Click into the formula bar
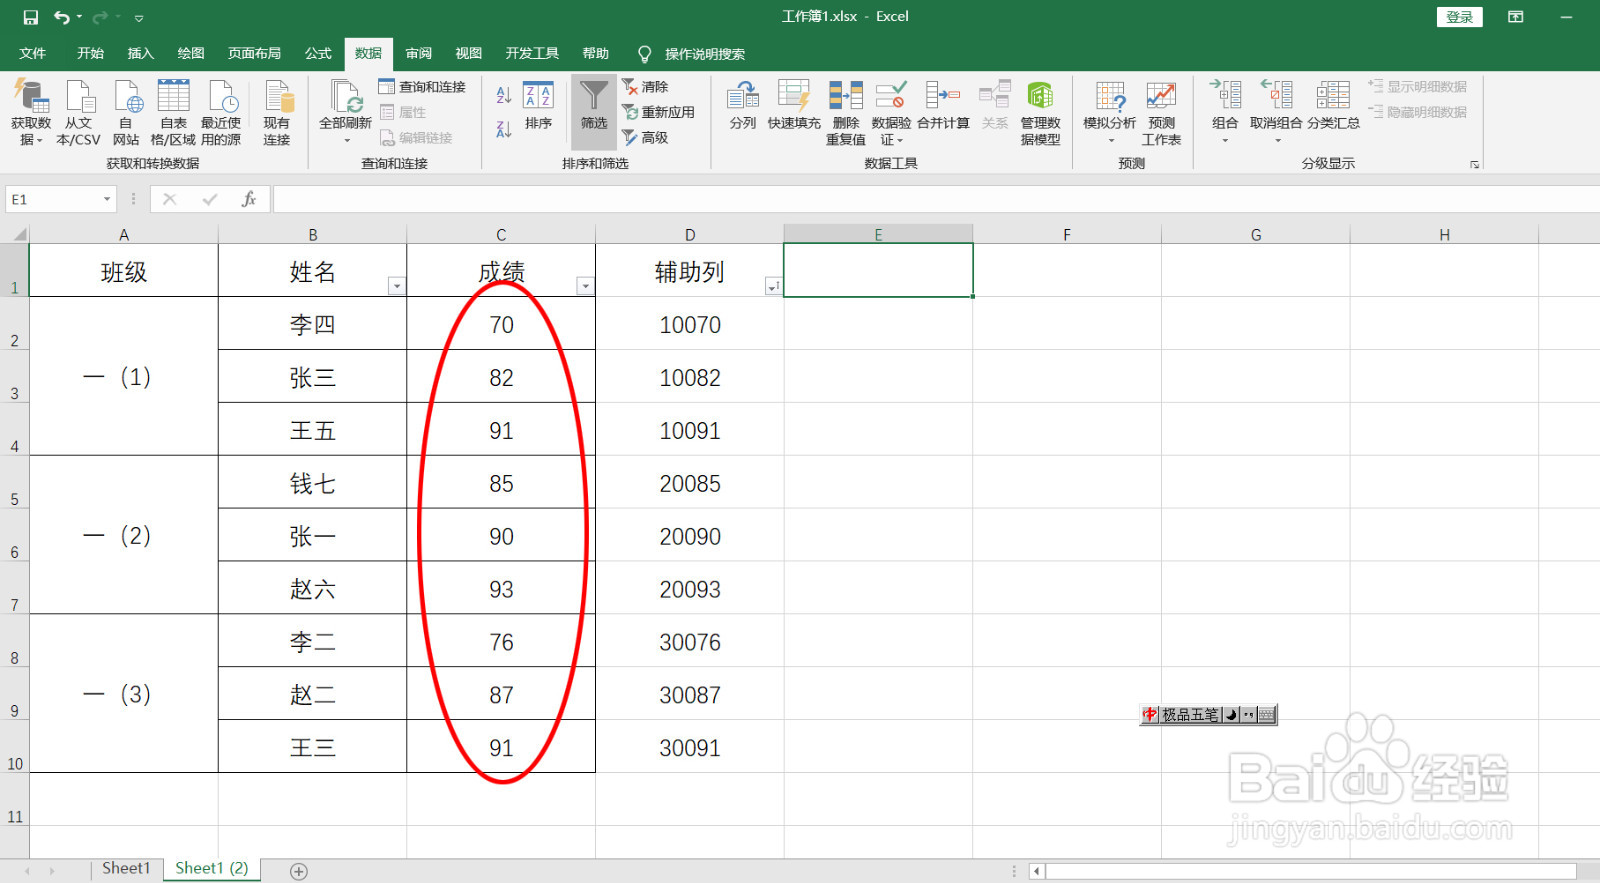The height and width of the screenshot is (883, 1600). pos(935,199)
